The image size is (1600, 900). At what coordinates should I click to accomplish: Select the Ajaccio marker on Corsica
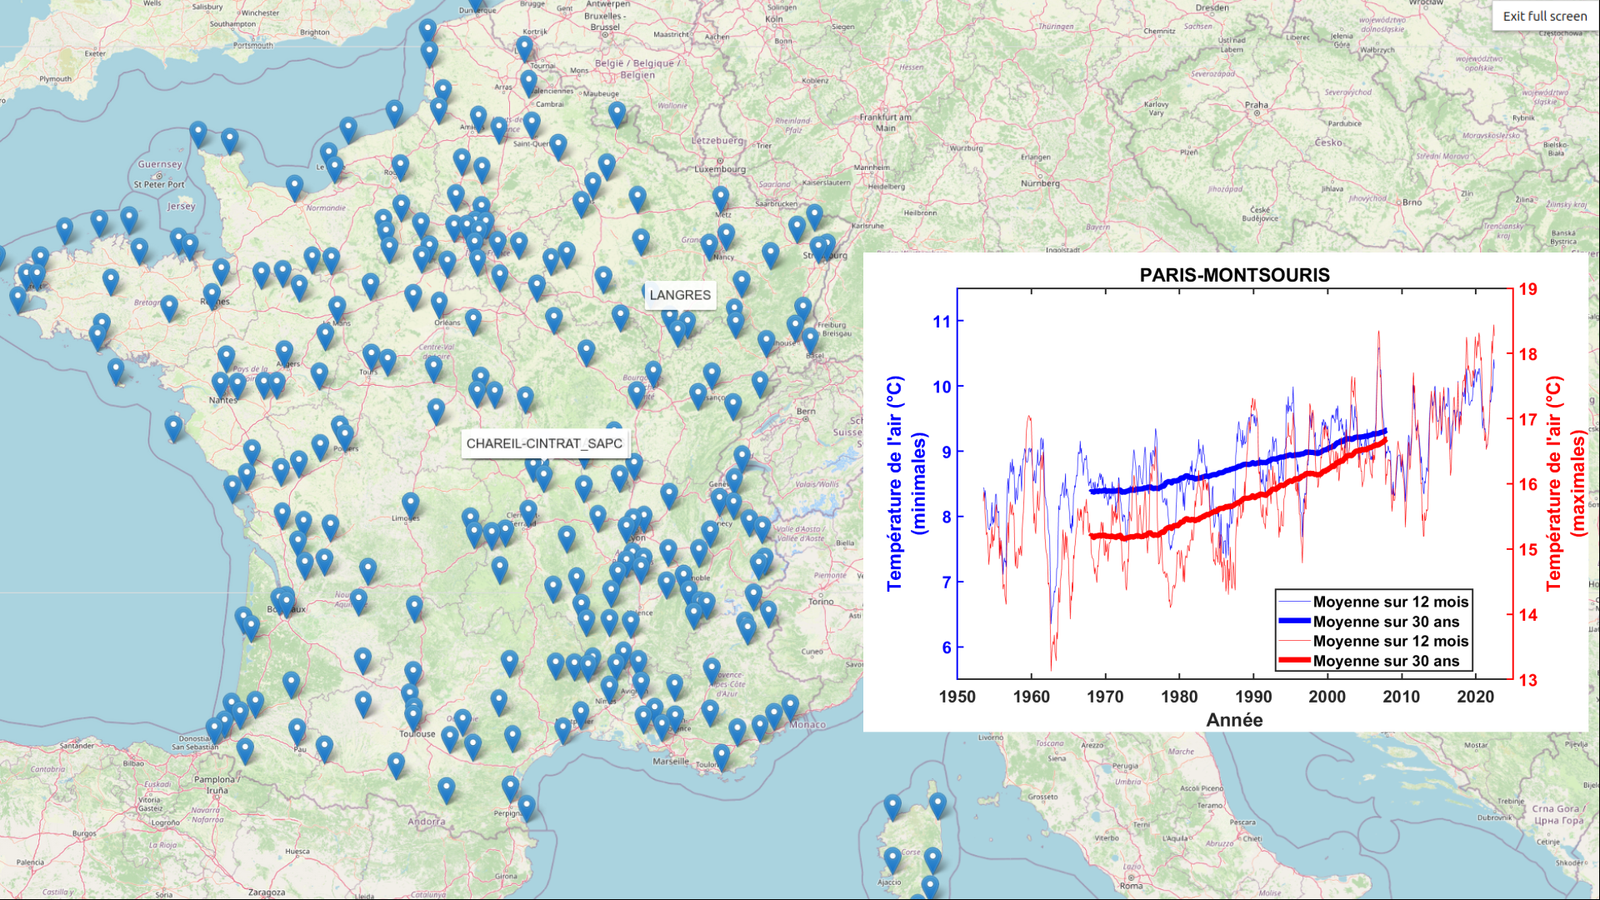893,858
